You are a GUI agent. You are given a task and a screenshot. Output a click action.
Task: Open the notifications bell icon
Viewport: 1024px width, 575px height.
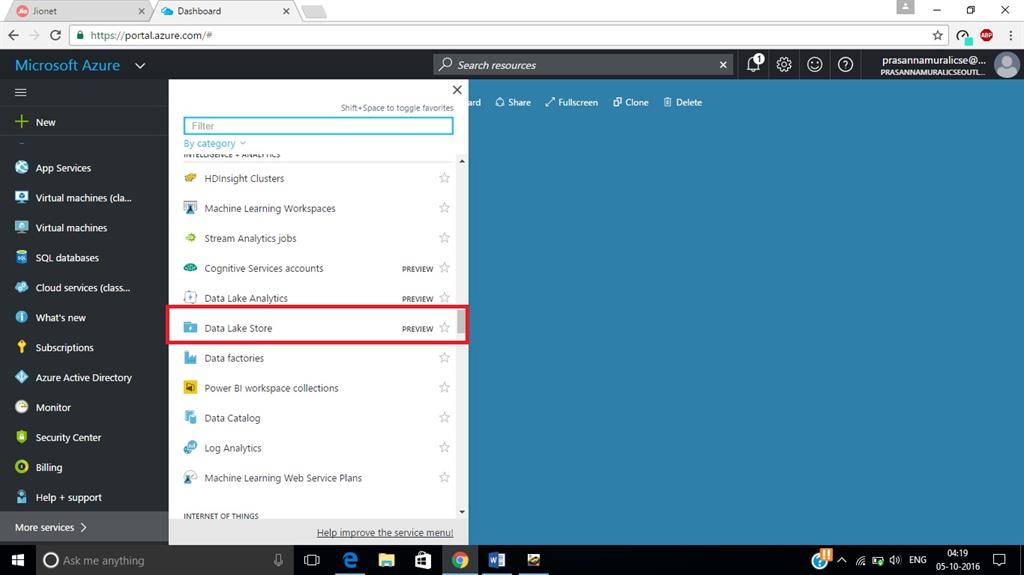[754, 64]
